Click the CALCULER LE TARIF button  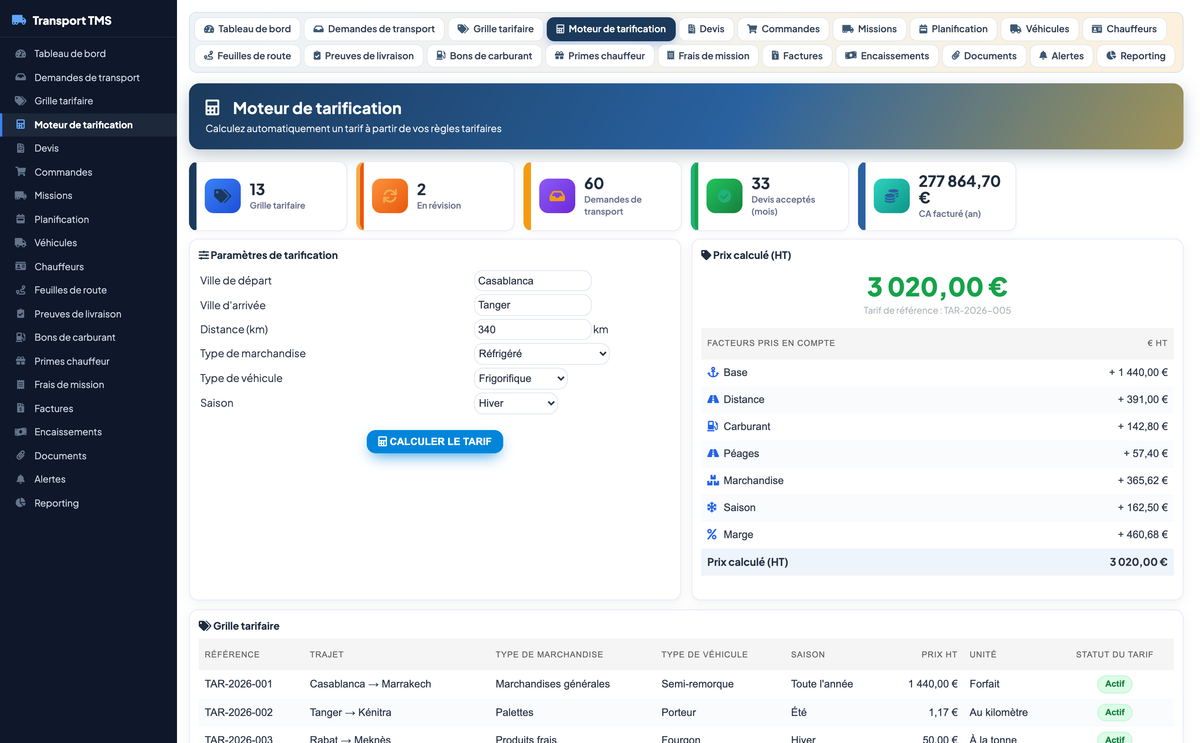pos(435,441)
